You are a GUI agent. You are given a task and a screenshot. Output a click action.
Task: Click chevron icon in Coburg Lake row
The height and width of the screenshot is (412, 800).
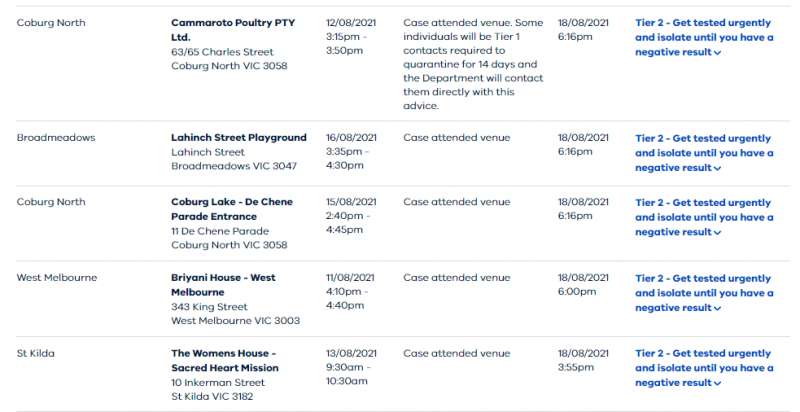click(718, 233)
